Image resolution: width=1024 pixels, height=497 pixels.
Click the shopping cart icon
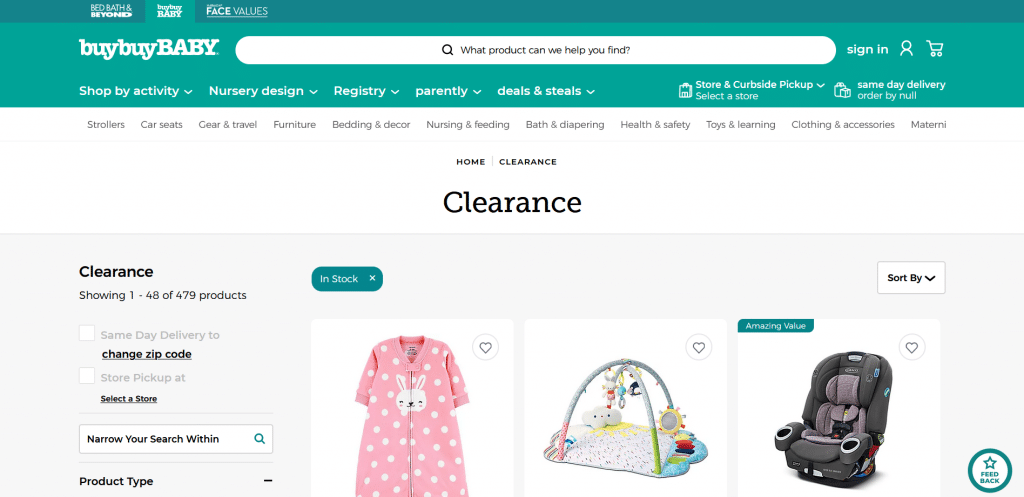[x=935, y=49]
